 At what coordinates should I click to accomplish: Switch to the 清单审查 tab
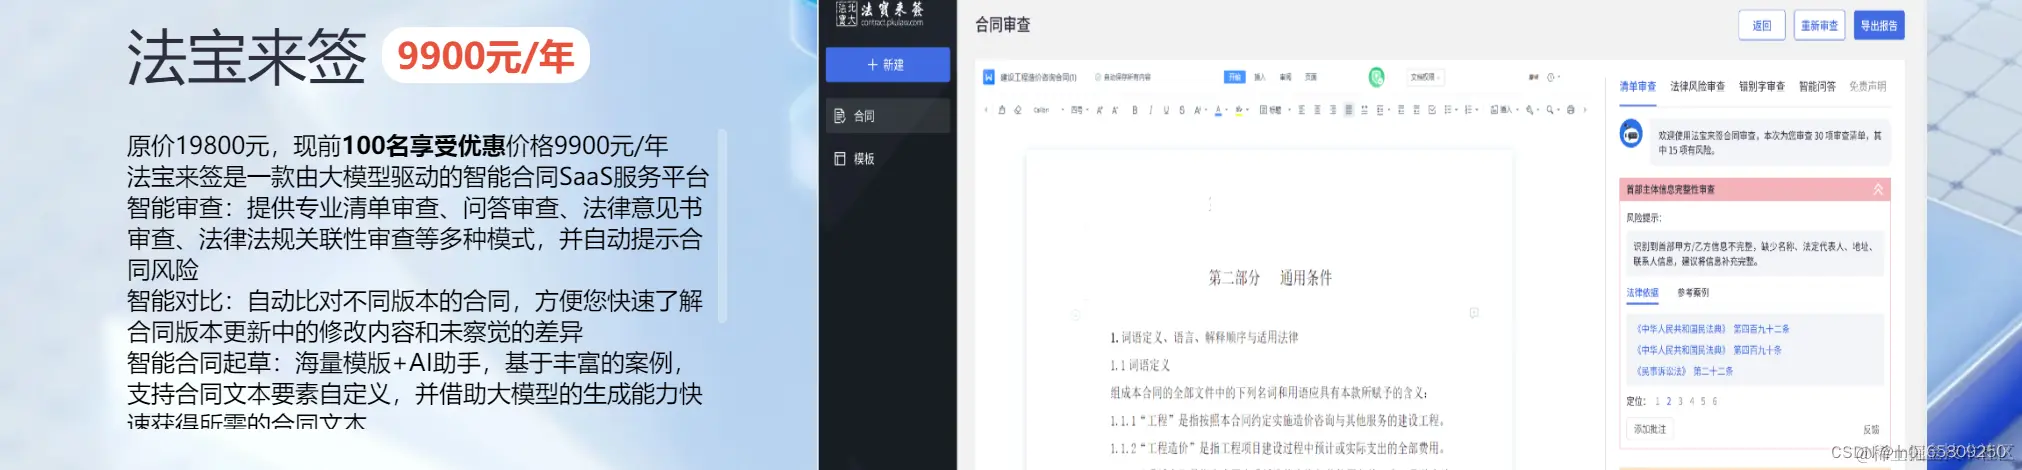tap(1638, 86)
